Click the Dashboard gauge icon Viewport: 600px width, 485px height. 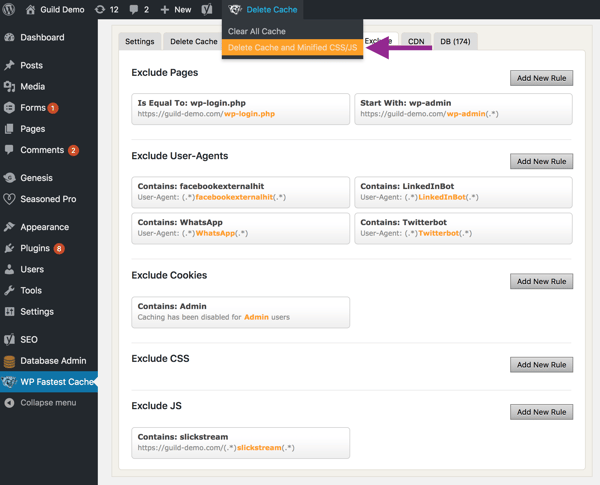pyautogui.click(x=9, y=37)
